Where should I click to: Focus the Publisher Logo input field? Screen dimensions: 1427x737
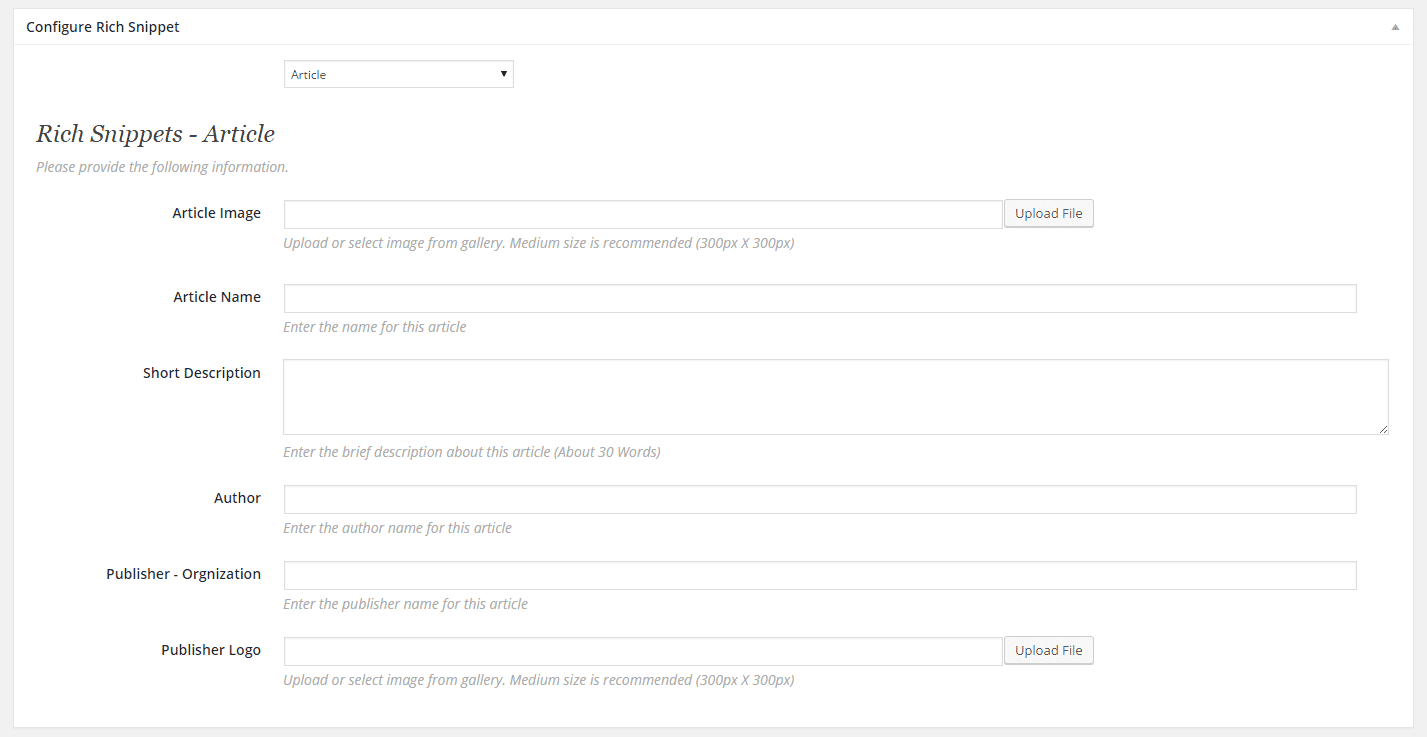(643, 651)
